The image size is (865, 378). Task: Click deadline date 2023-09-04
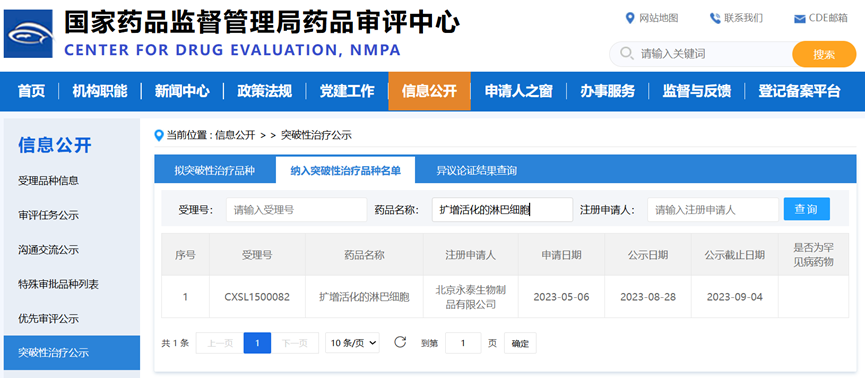click(734, 297)
